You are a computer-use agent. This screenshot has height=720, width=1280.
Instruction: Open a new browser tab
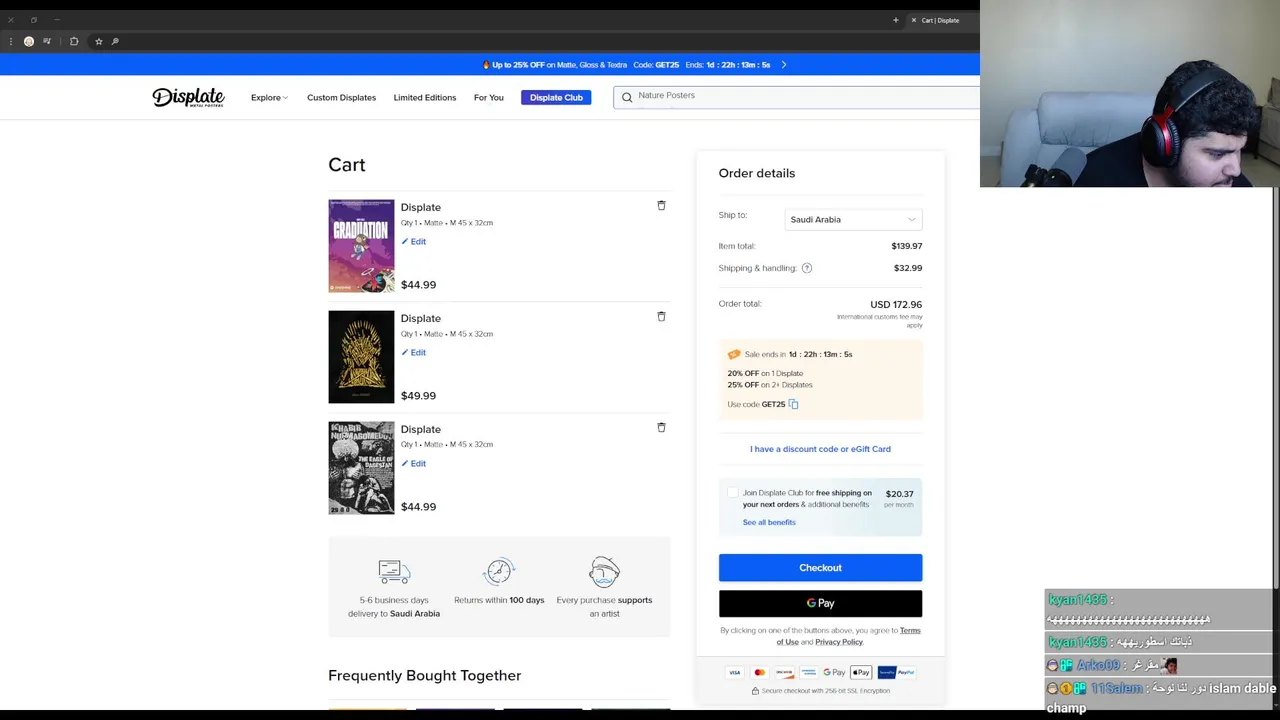[895, 20]
